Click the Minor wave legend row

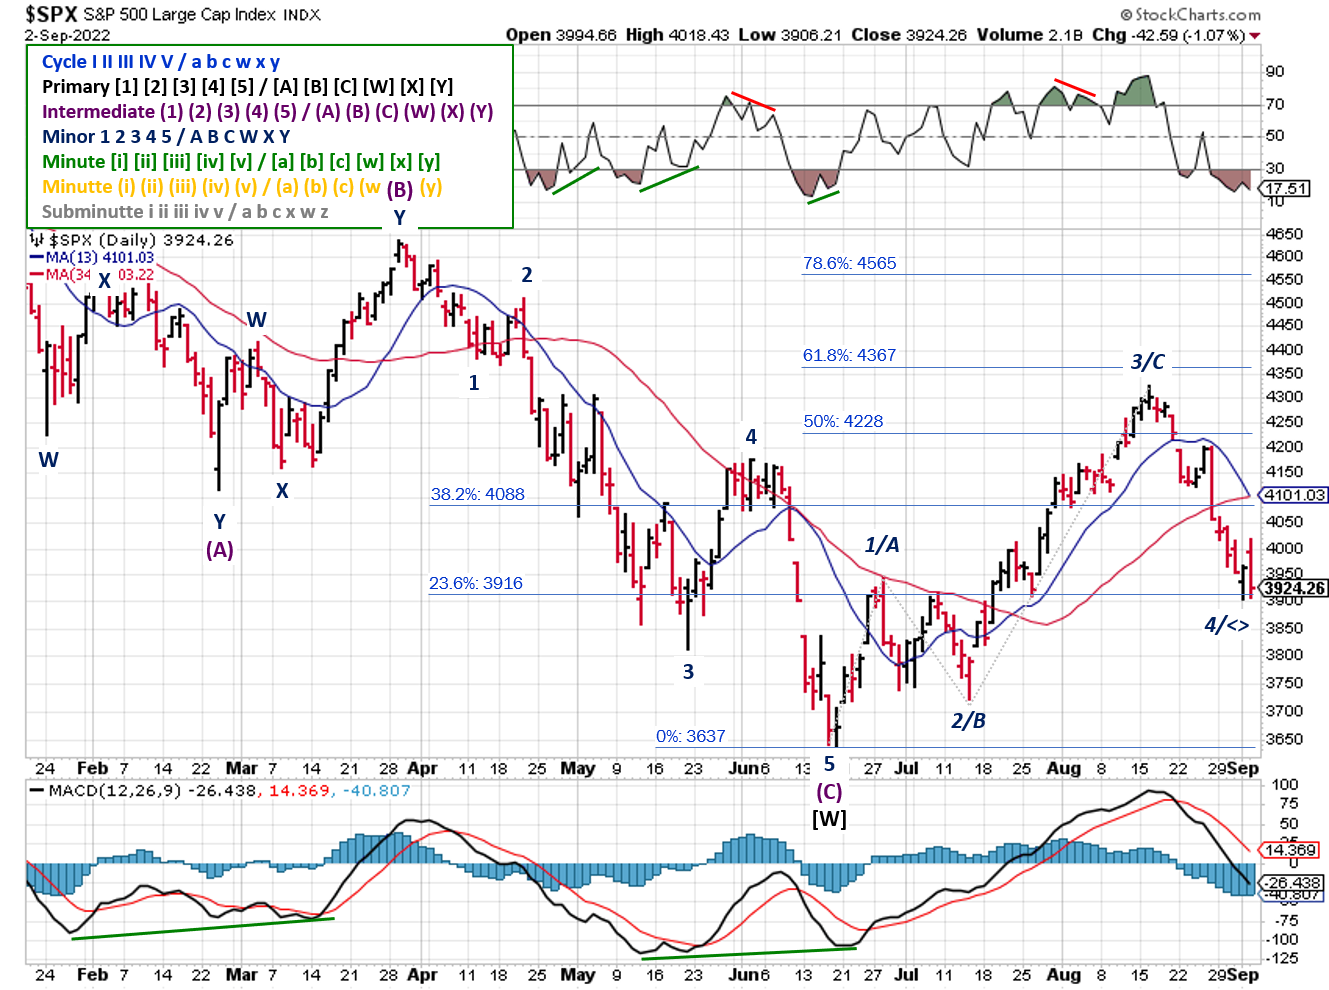[x=166, y=136]
